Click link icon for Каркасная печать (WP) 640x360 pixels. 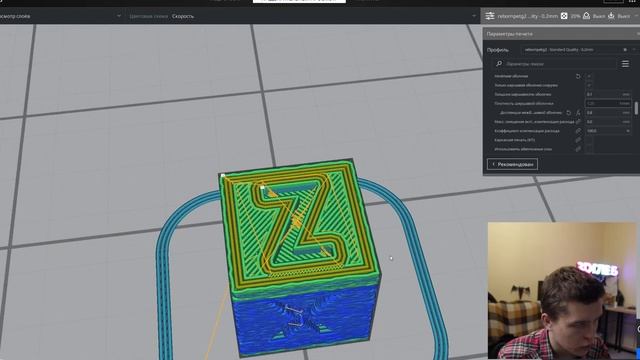(578, 140)
